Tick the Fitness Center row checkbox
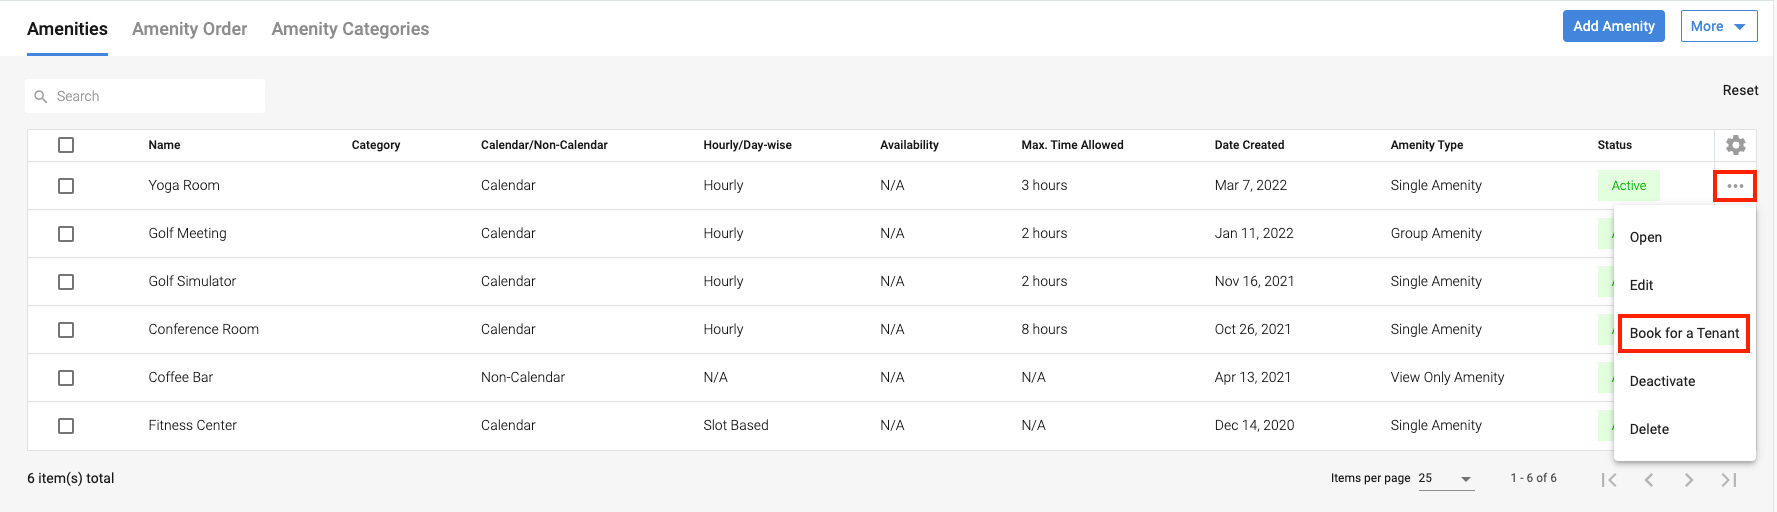This screenshot has width=1777, height=512. coord(66,426)
